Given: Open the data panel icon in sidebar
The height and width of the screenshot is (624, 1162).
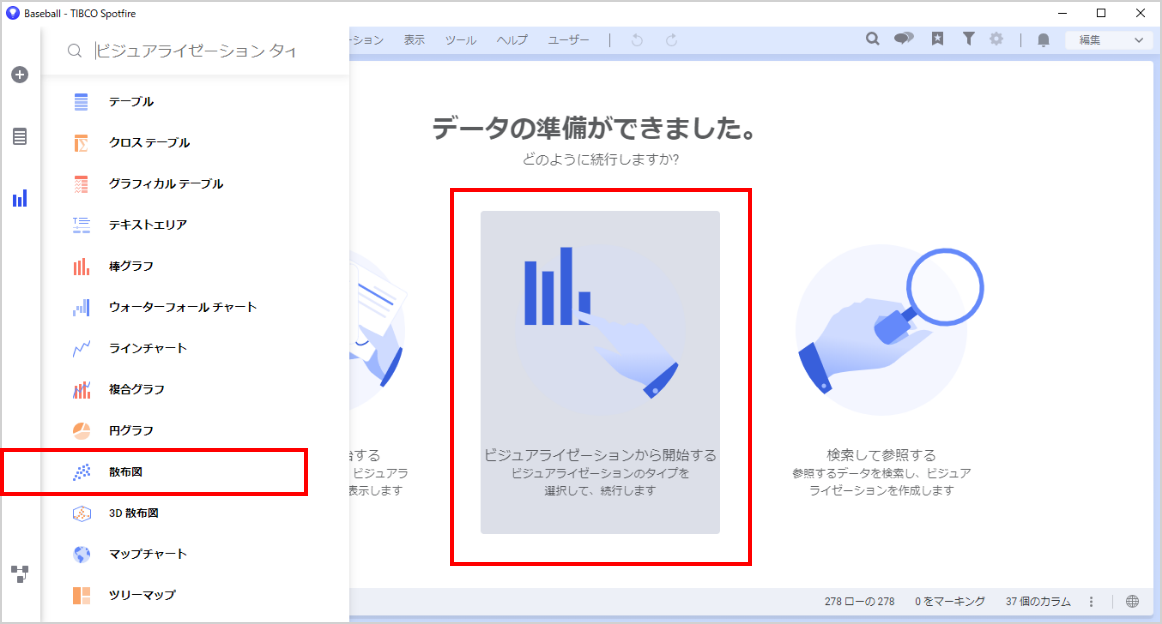Looking at the screenshot, I should click(x=20, y=137).
